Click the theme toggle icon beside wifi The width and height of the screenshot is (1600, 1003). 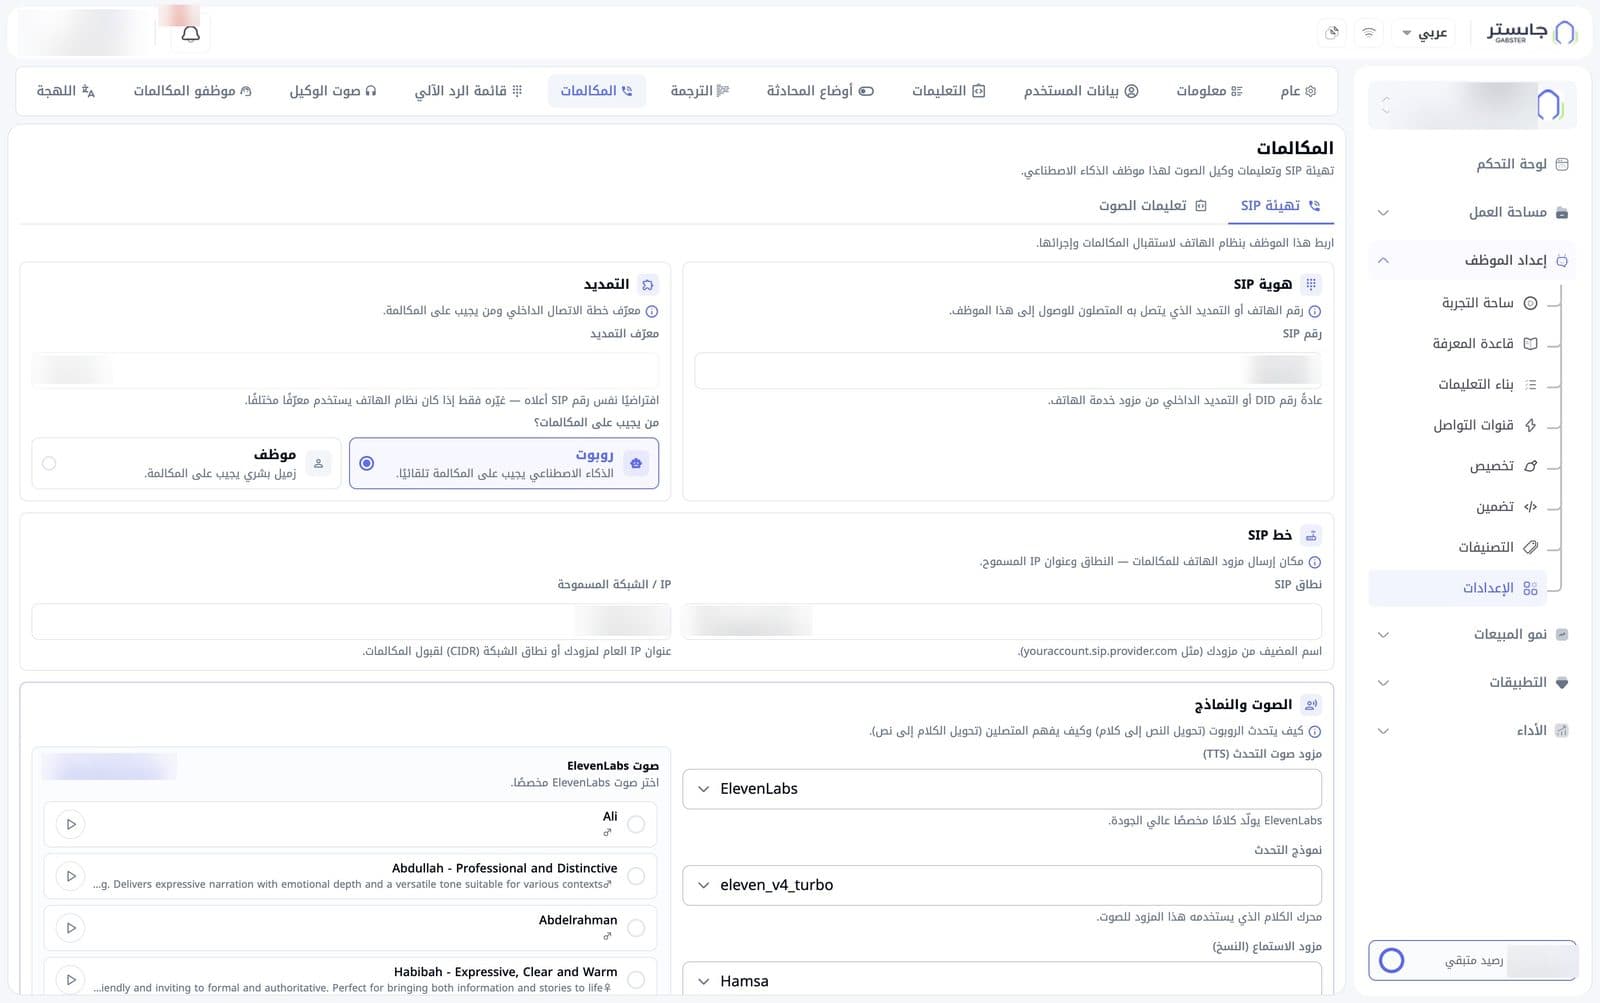(1332, 33)
